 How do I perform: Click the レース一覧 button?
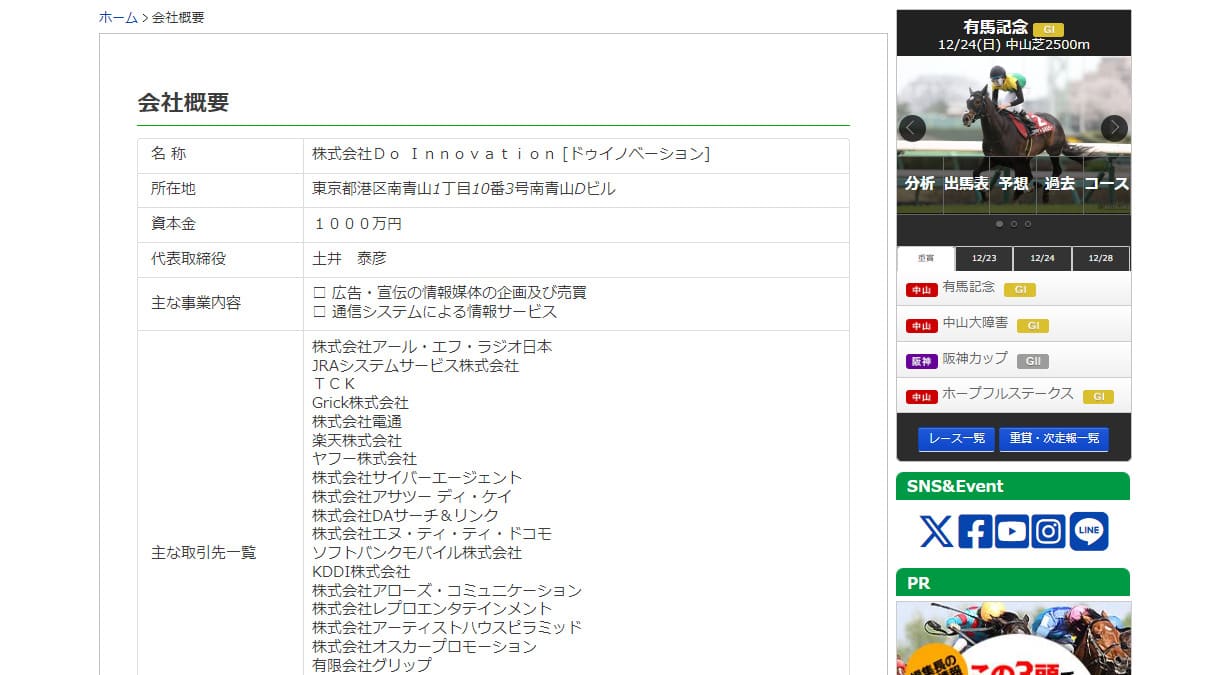point(956,439)
